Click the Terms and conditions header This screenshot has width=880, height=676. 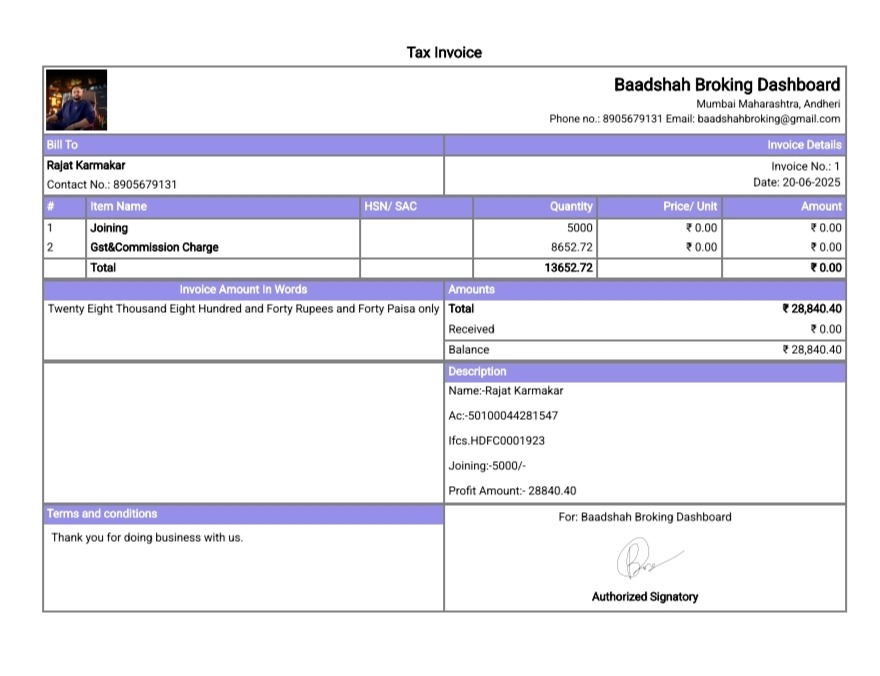(x=102, y=514)
